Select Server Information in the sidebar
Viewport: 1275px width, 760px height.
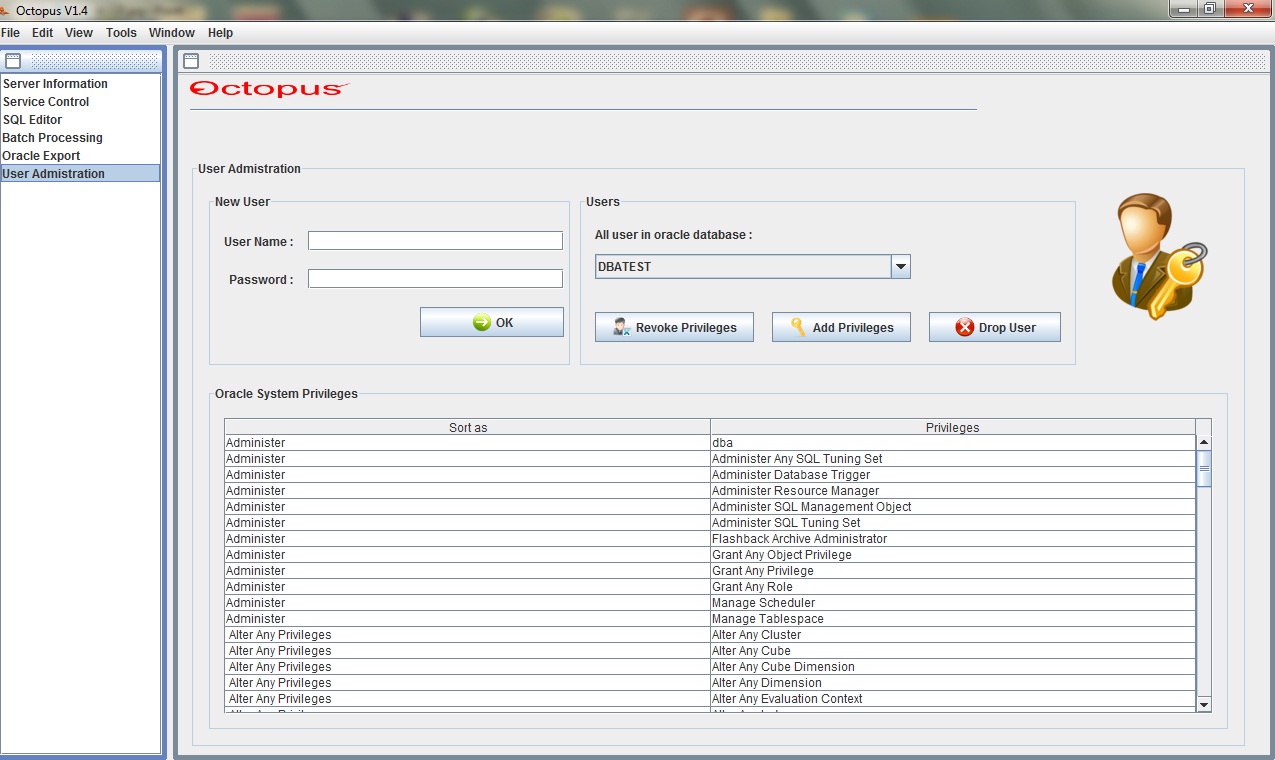tap(80, 84)
